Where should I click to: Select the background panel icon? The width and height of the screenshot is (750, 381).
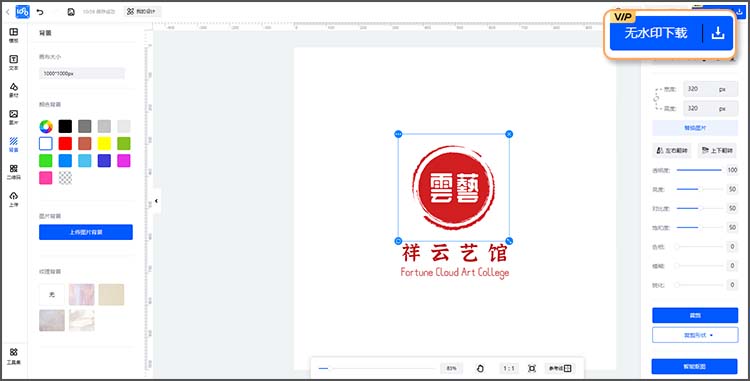point(13,144)
